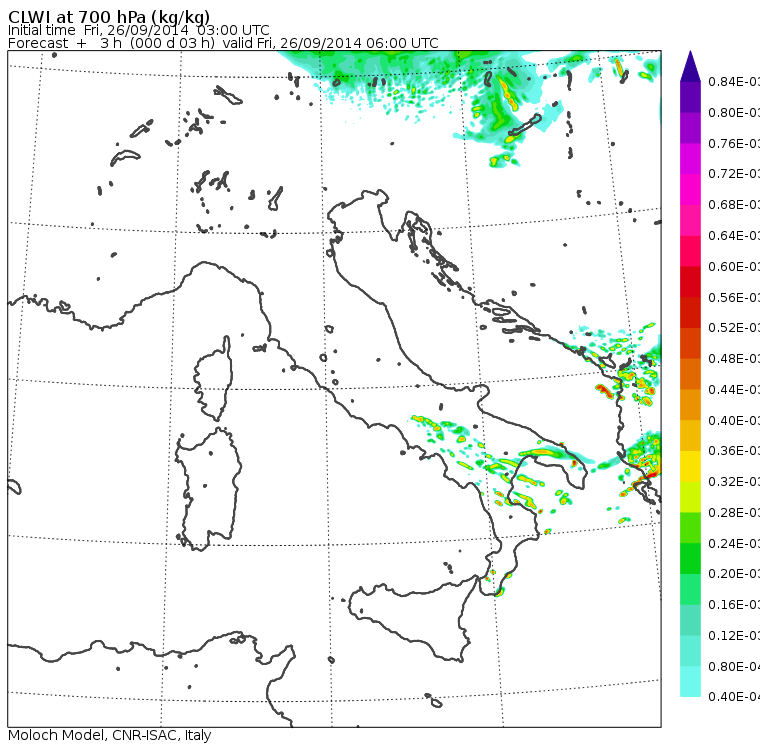
Task: Select legend band between 0.28E-03 and 0.32E-03
Action: (690, 497)
